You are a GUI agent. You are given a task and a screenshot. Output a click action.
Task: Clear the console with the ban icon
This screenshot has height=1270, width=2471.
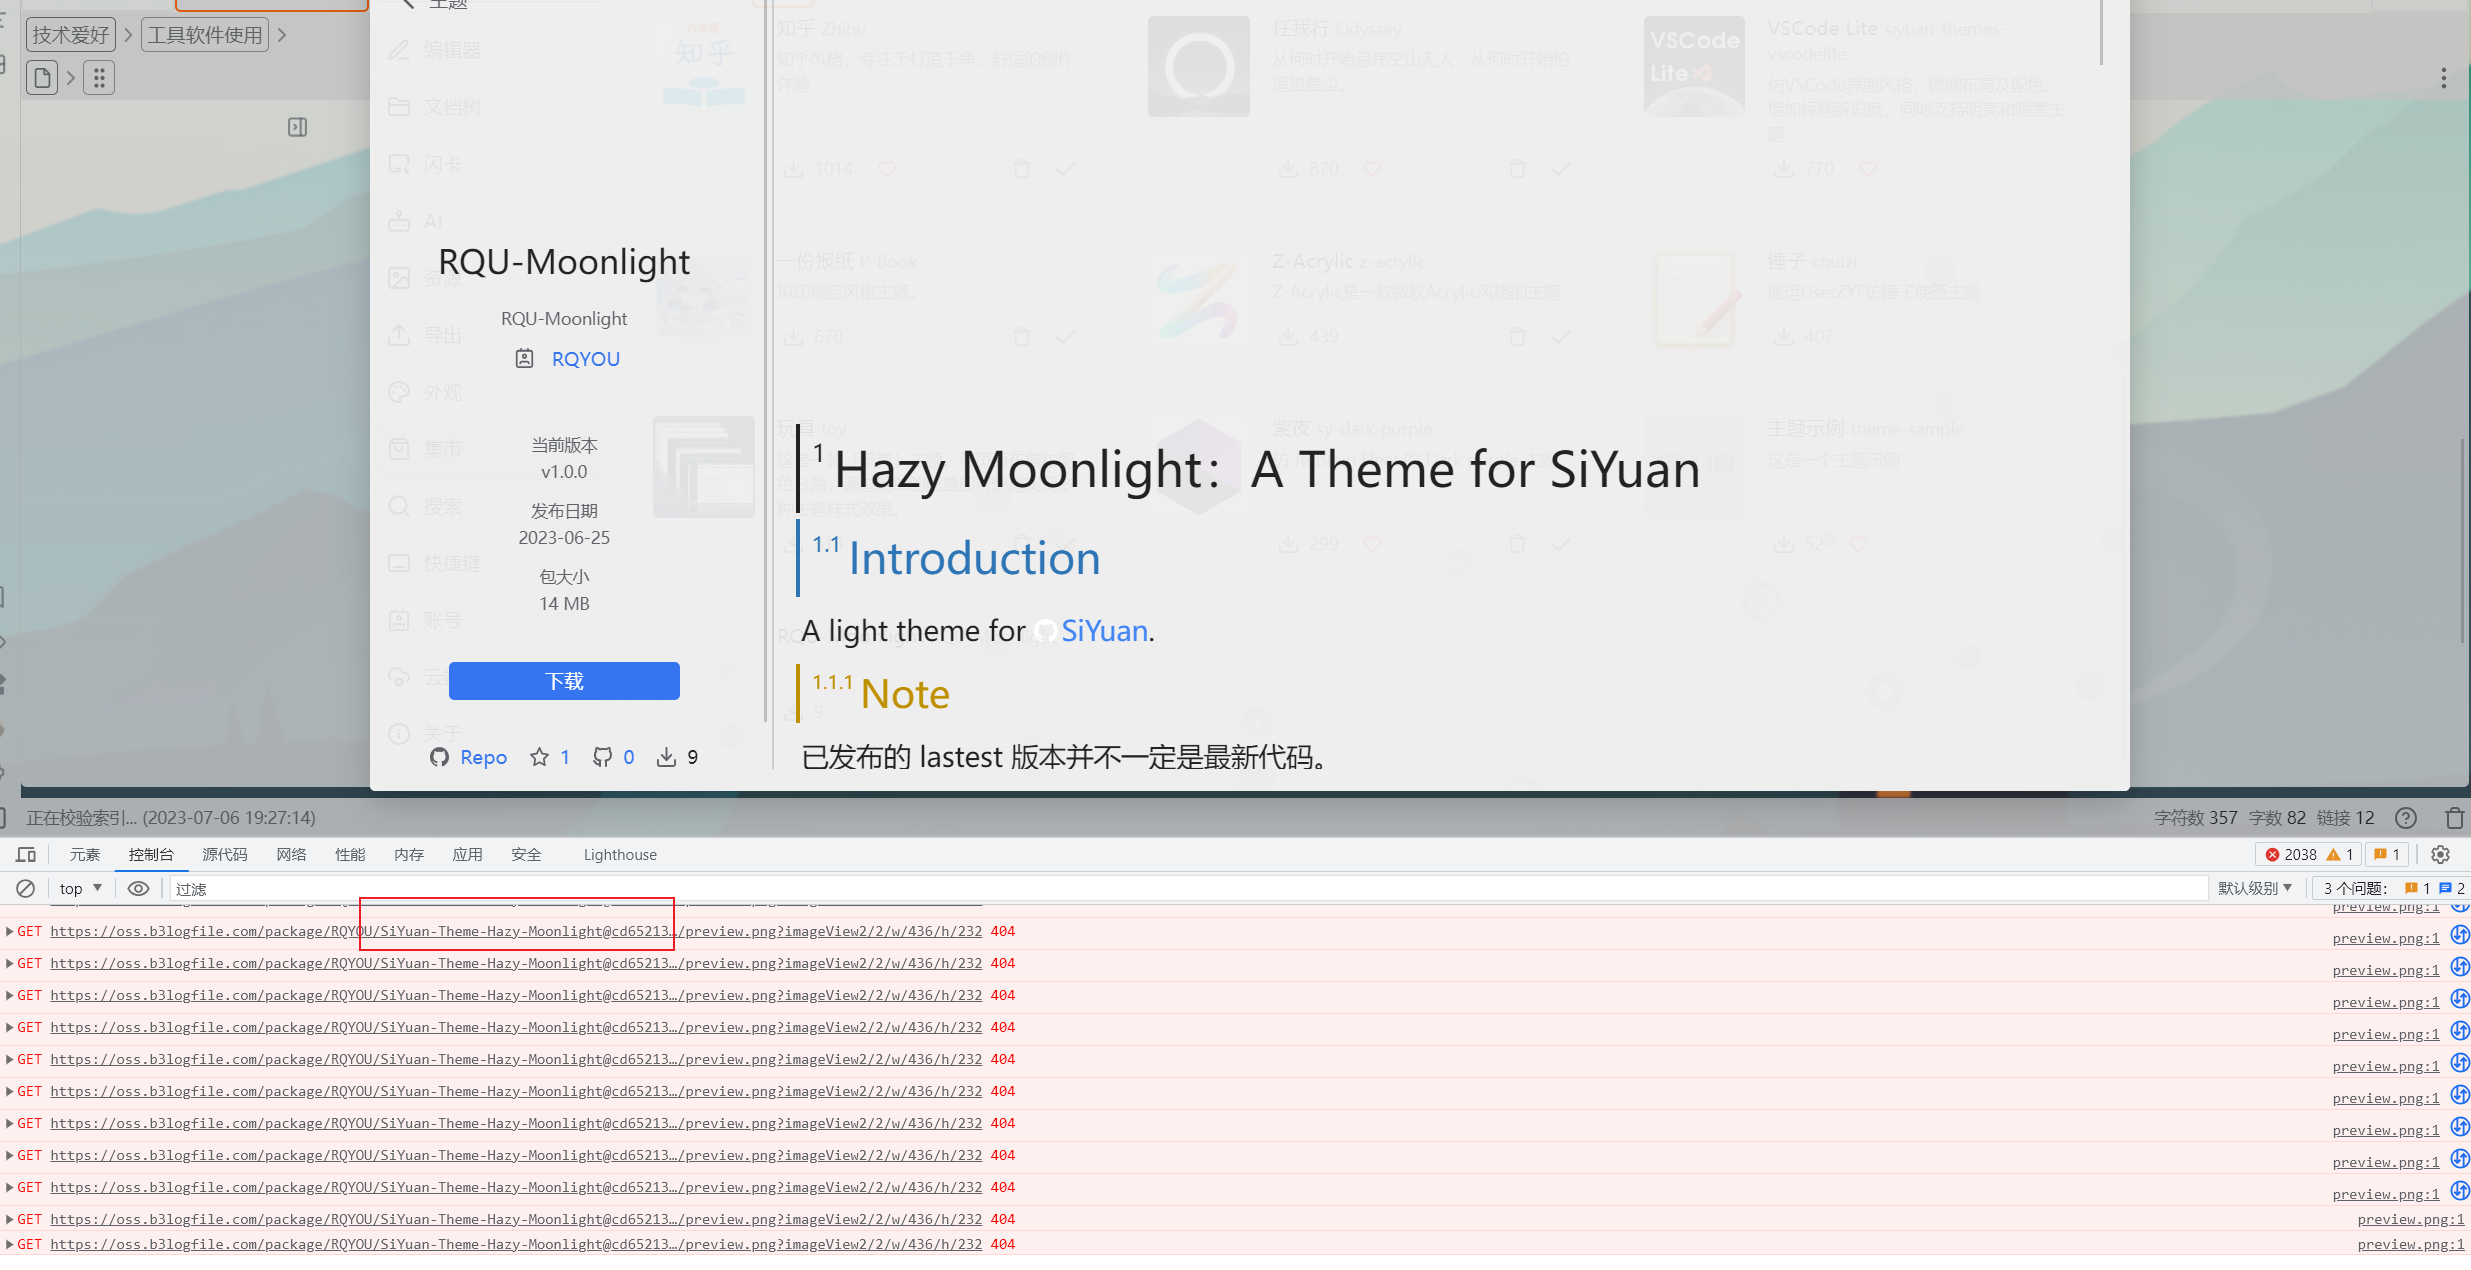point(25,888)
